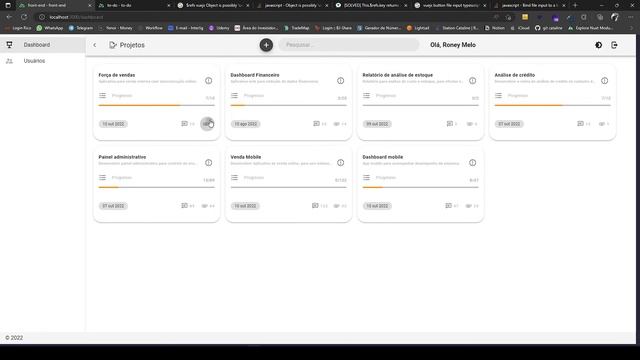640x360 pixels.
Task: Collapse sidebar with the chevron arrow
Action: (95, 45)
